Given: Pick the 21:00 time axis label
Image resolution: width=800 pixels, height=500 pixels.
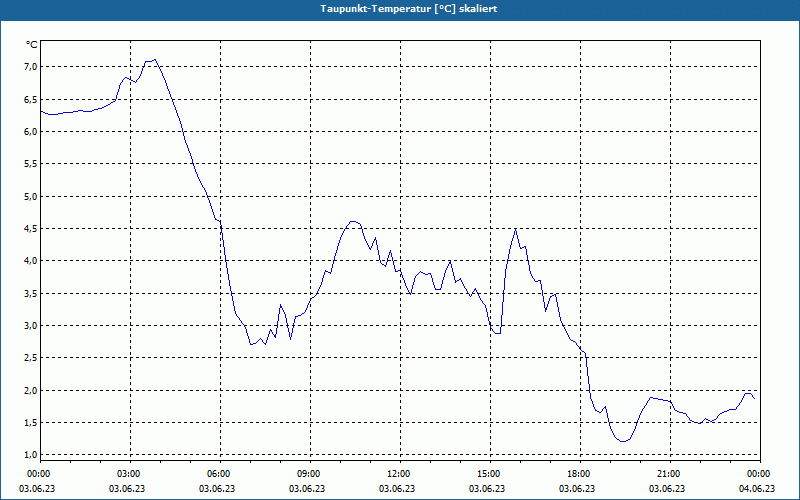Looking at the screenshot, I should coord(668,474).
